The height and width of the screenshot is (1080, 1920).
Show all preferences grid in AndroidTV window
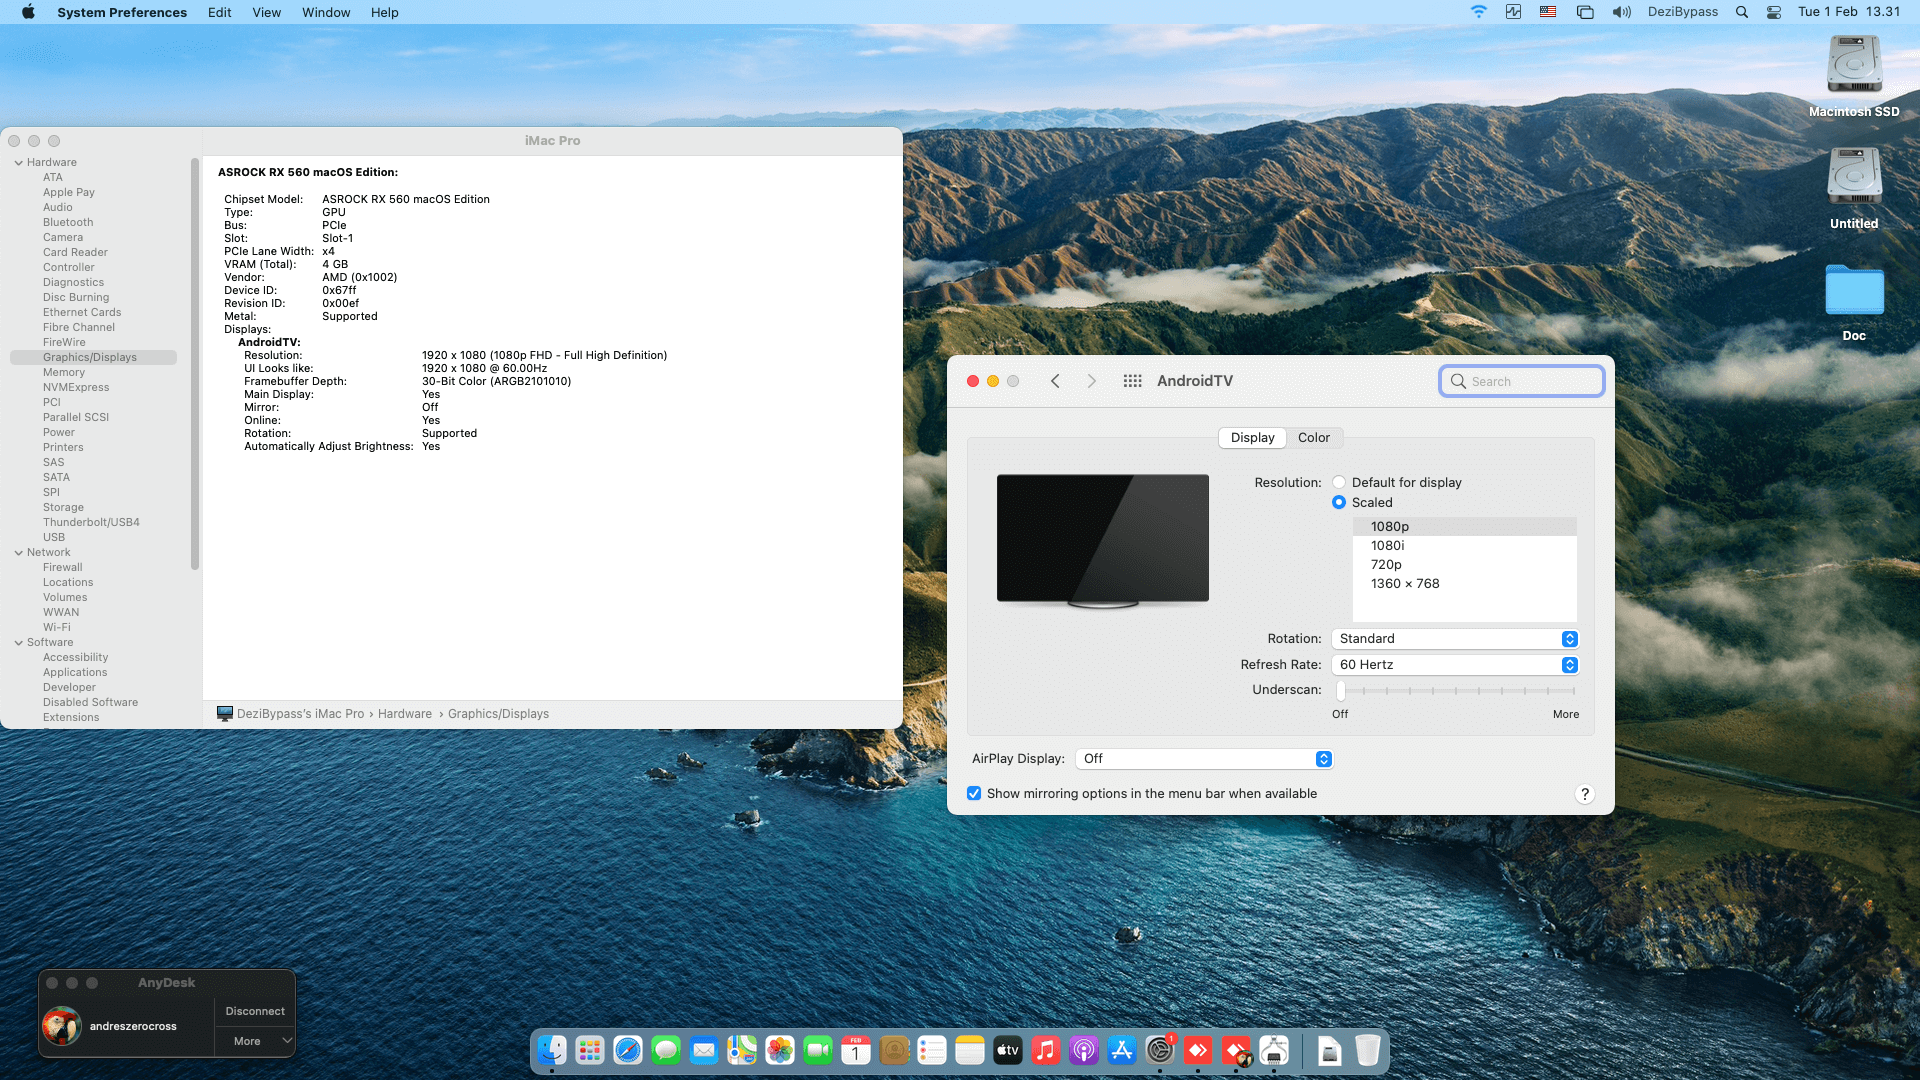click(1132, 381)
